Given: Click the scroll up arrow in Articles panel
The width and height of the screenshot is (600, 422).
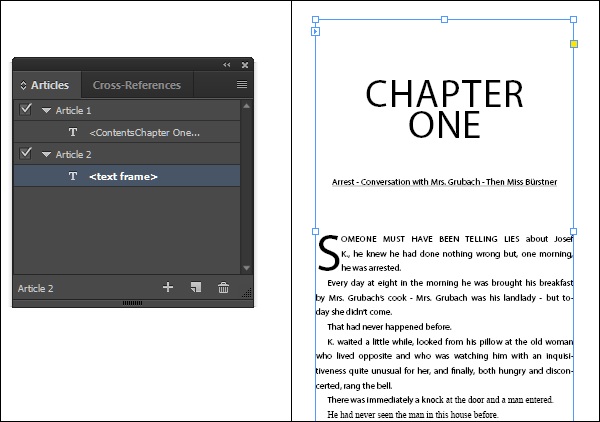Looking at the screenshot, I should [246, 106].
